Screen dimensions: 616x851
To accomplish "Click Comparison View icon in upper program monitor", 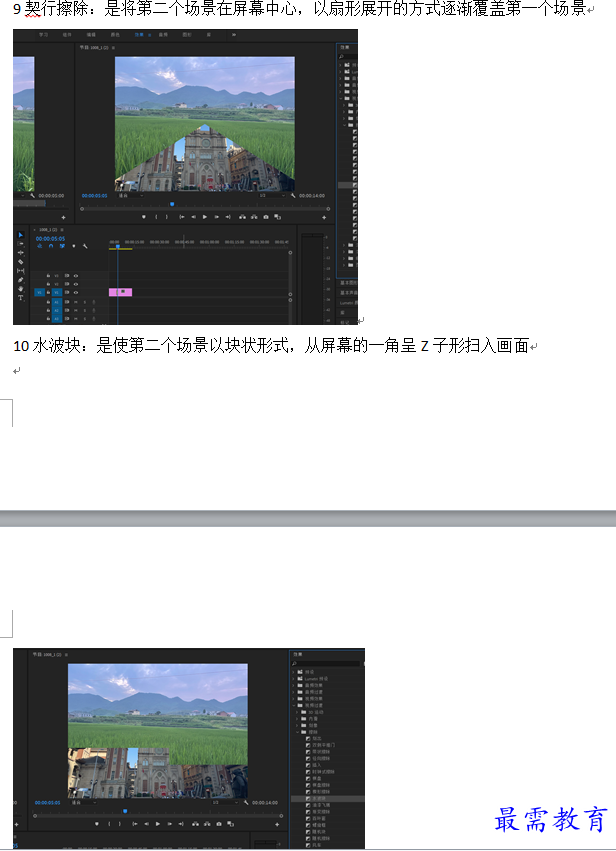I will (277, 217).
